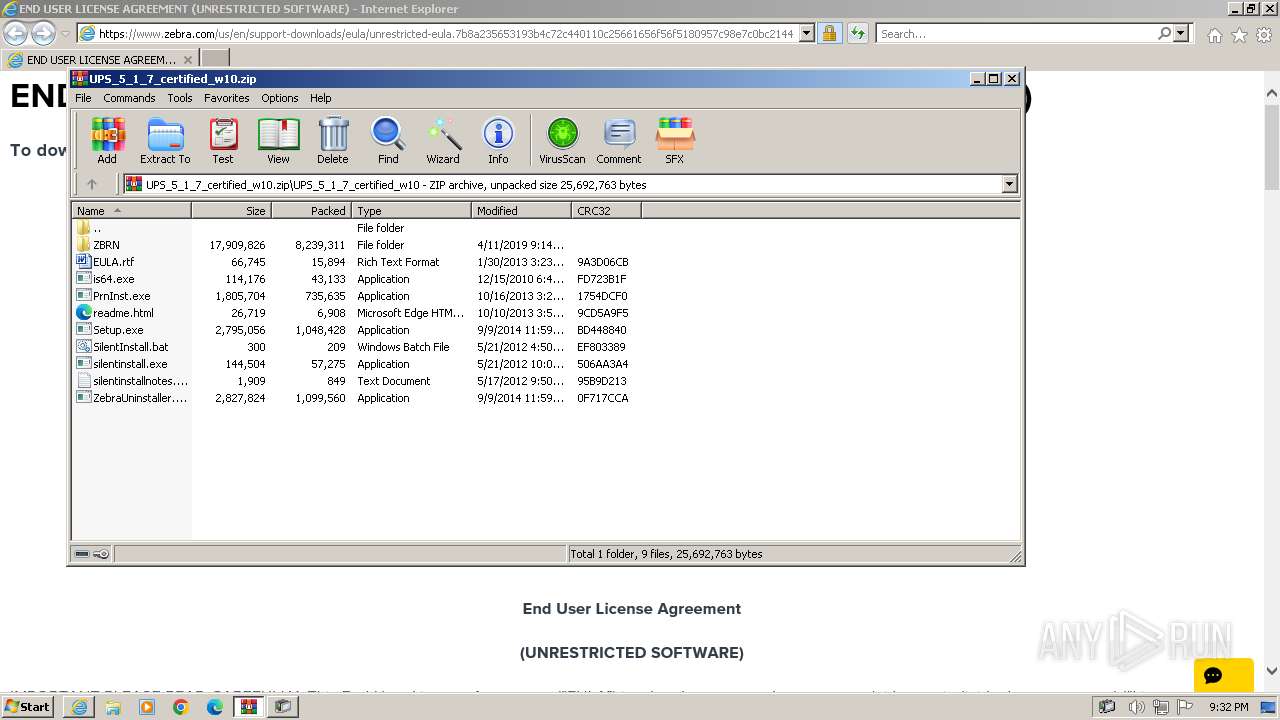Sort by Packed column header
Screen dimensions: 1280x720
[311, 211]
